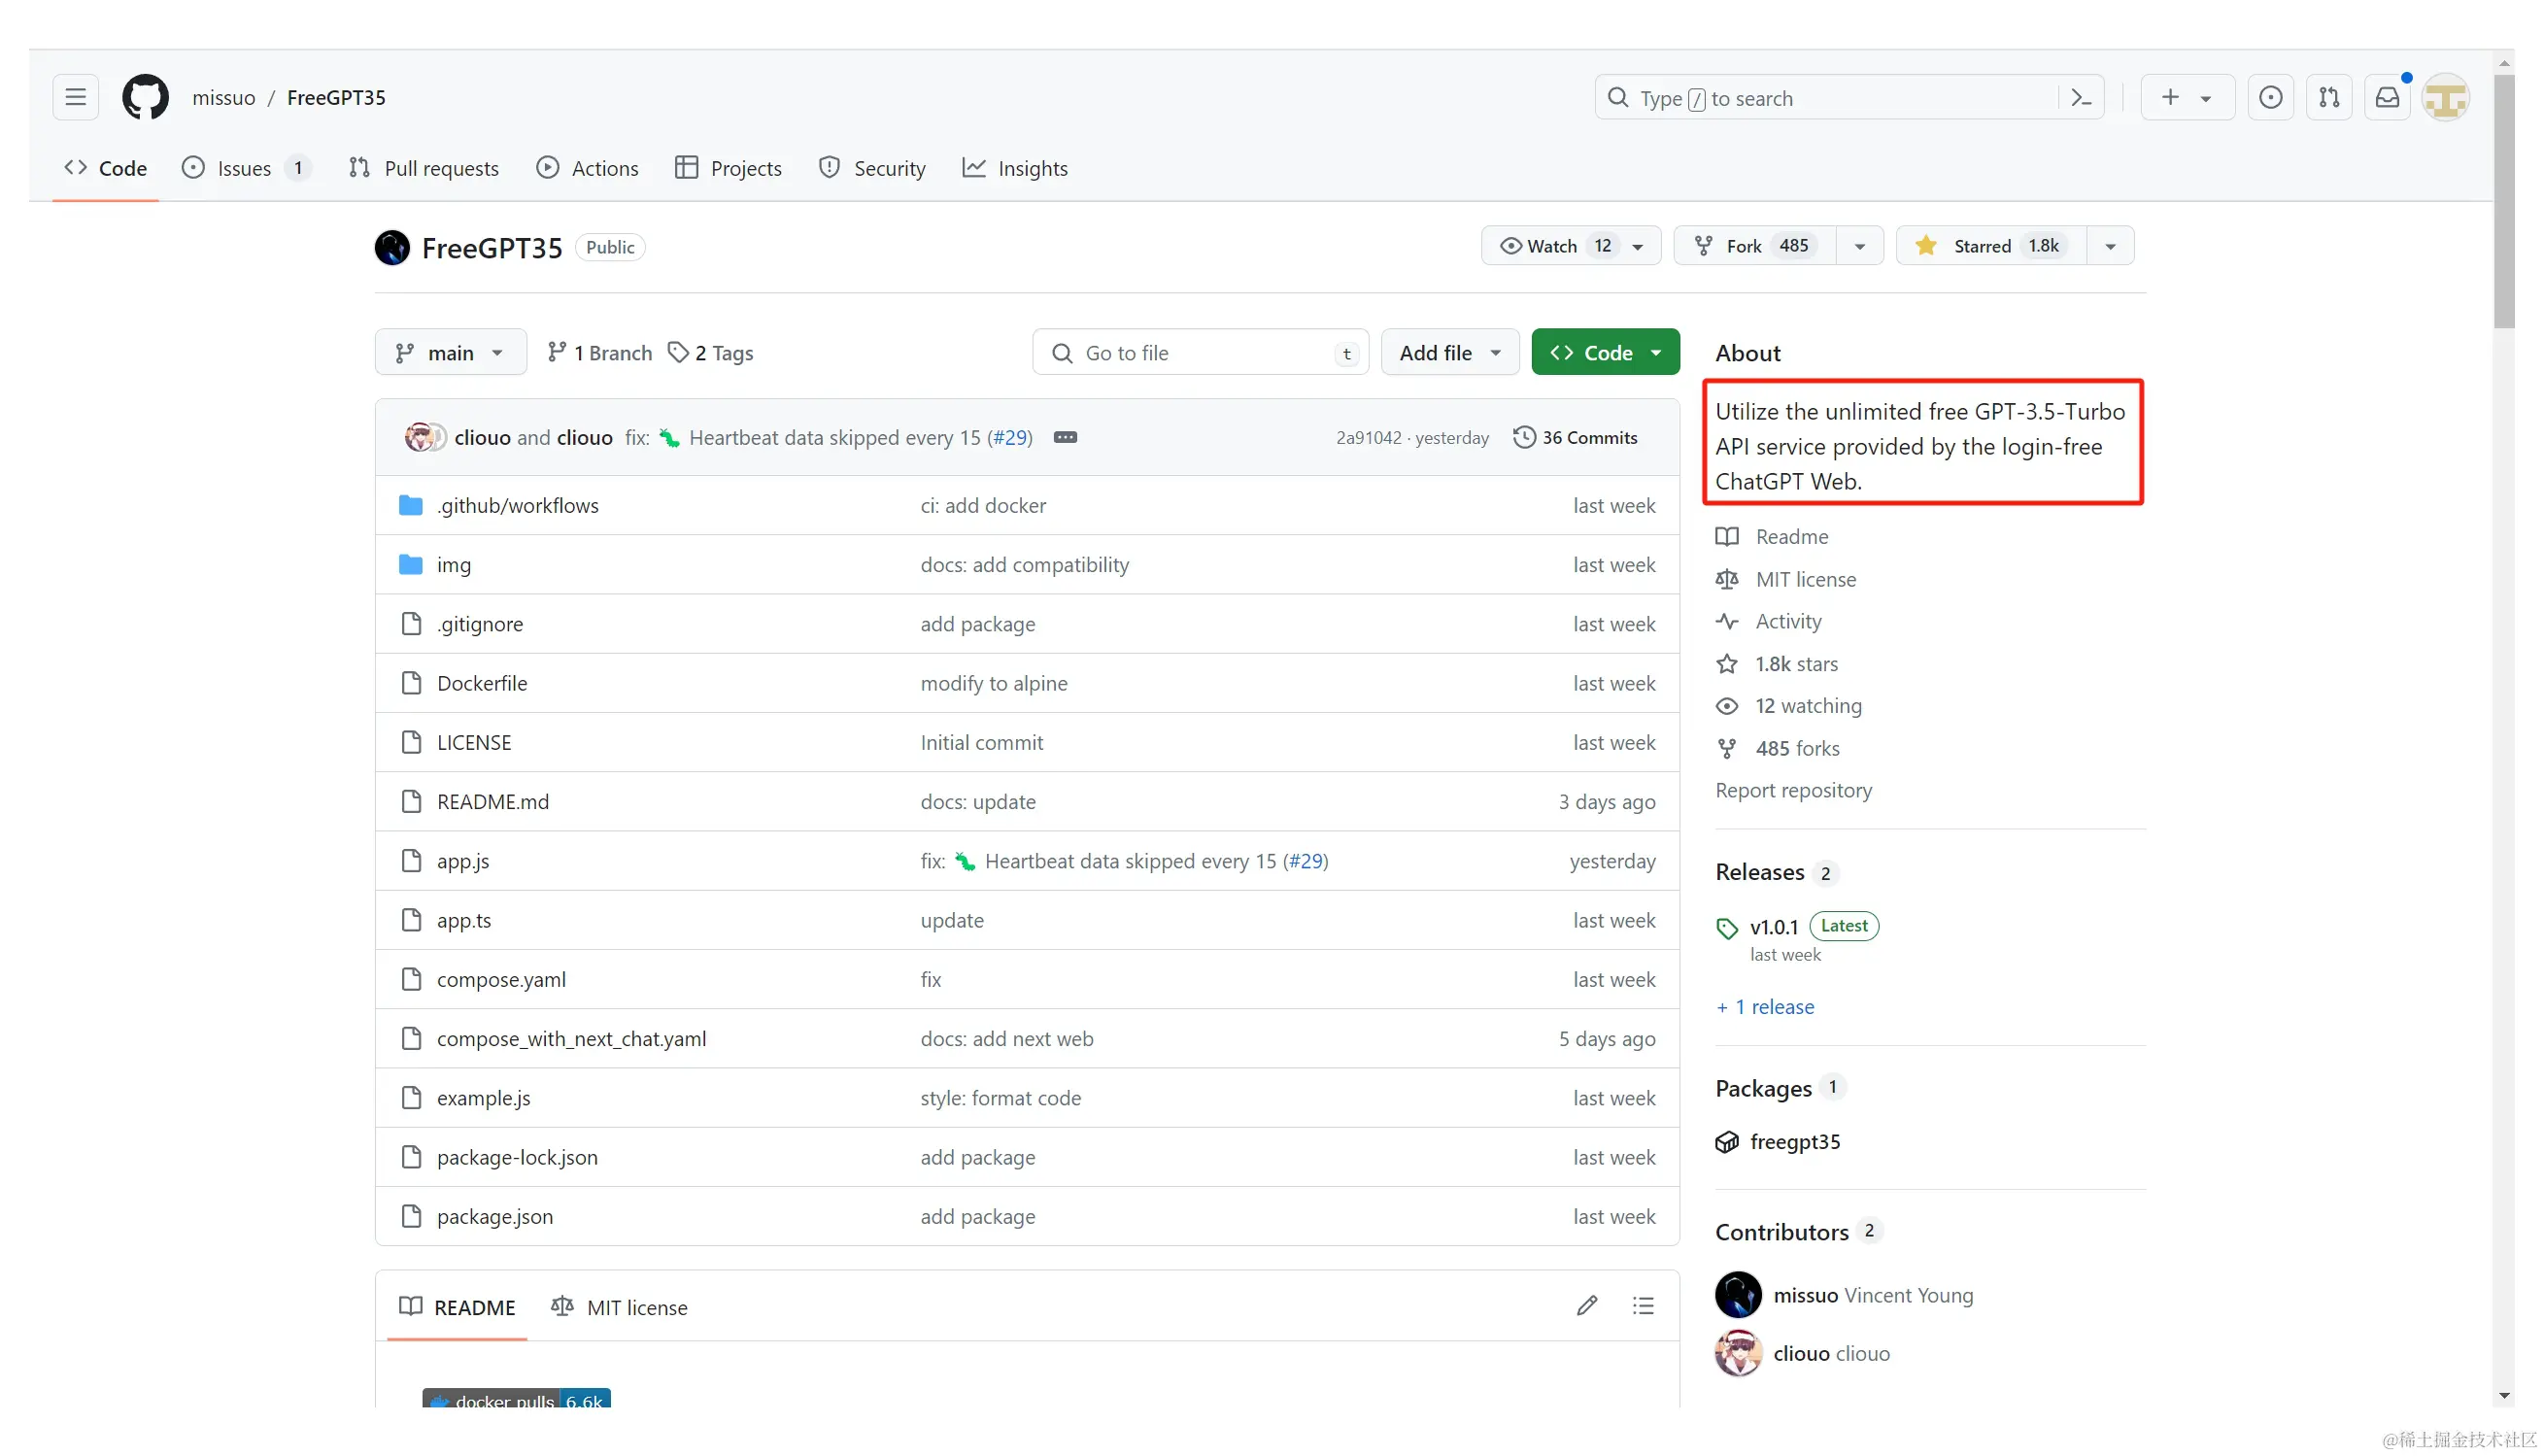
Task: Open the star lists dropdown arrow
Action: 2110,246
